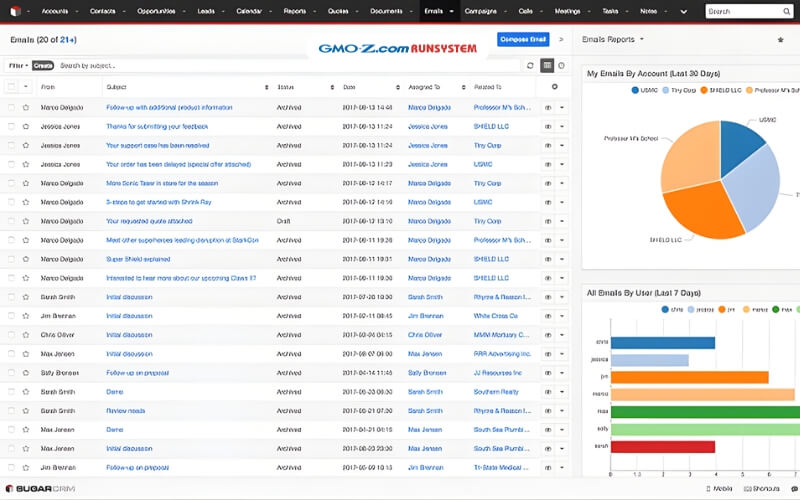
Task: Preview the 'Follow up on proposal' Sally Bronsen email
Action: [548, 373]
